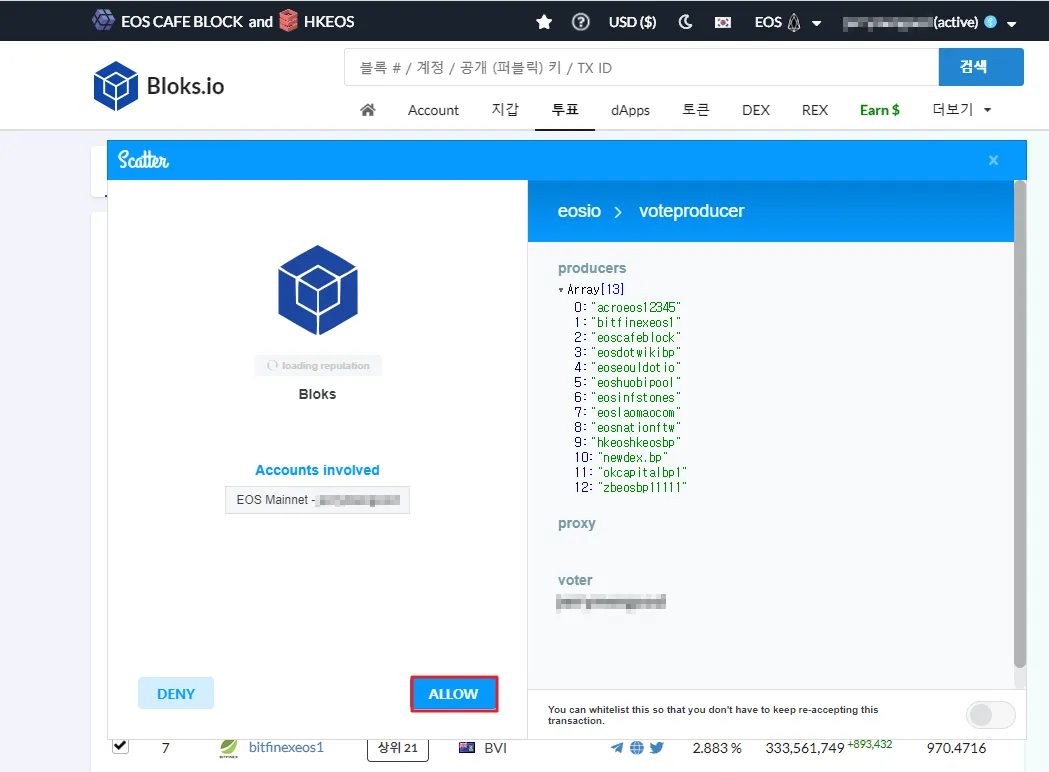The height and width of the screenshot is (772, 1049).
Task: Select producer entry "okcapitalbp1"
Action: pos(642,472)
